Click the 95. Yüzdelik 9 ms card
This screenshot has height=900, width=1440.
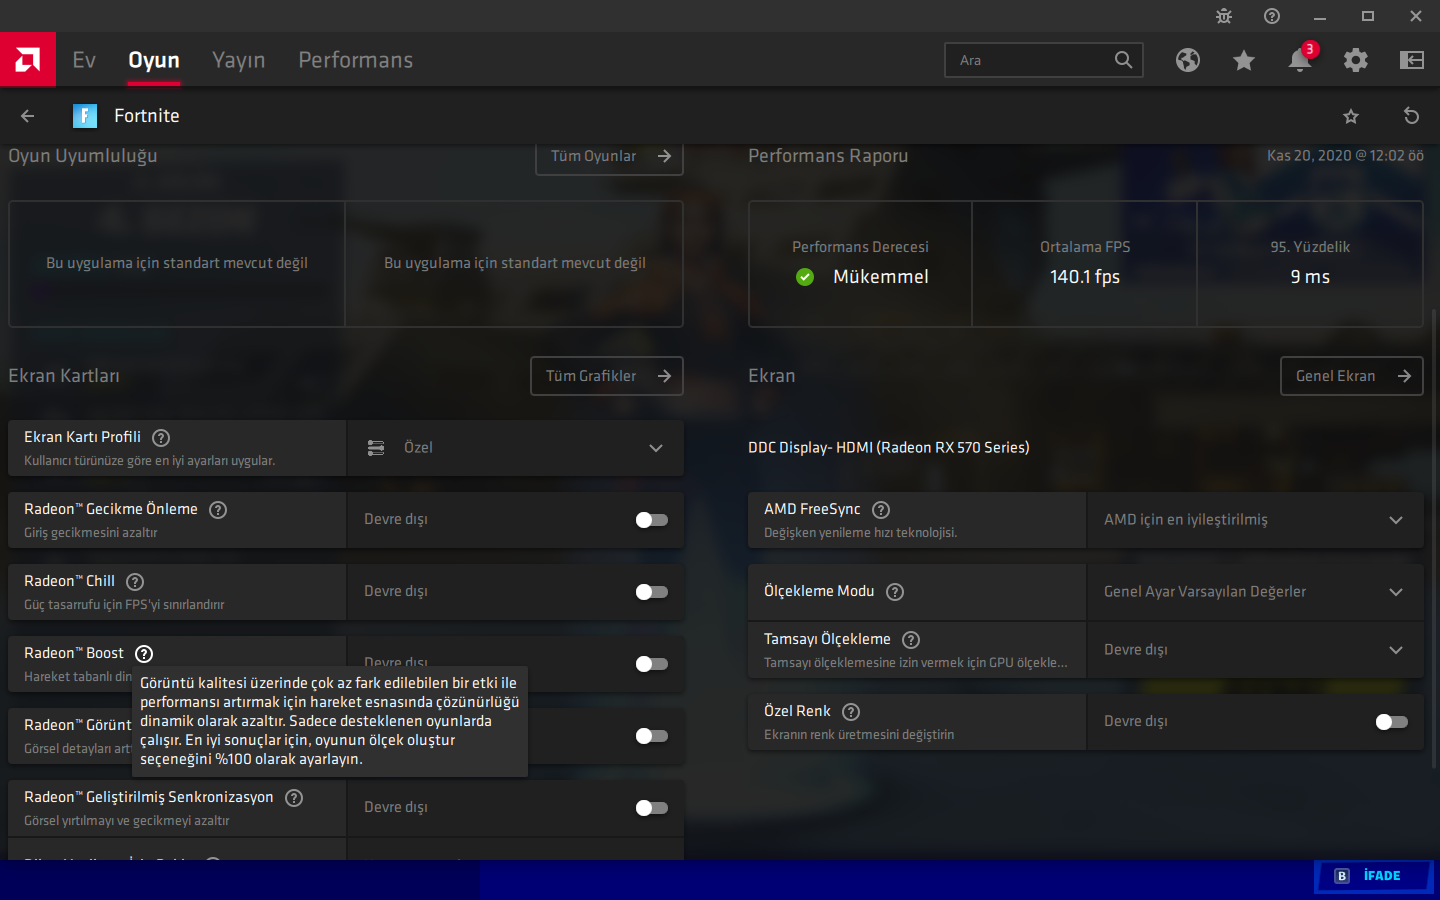[x=1310, y=264]
